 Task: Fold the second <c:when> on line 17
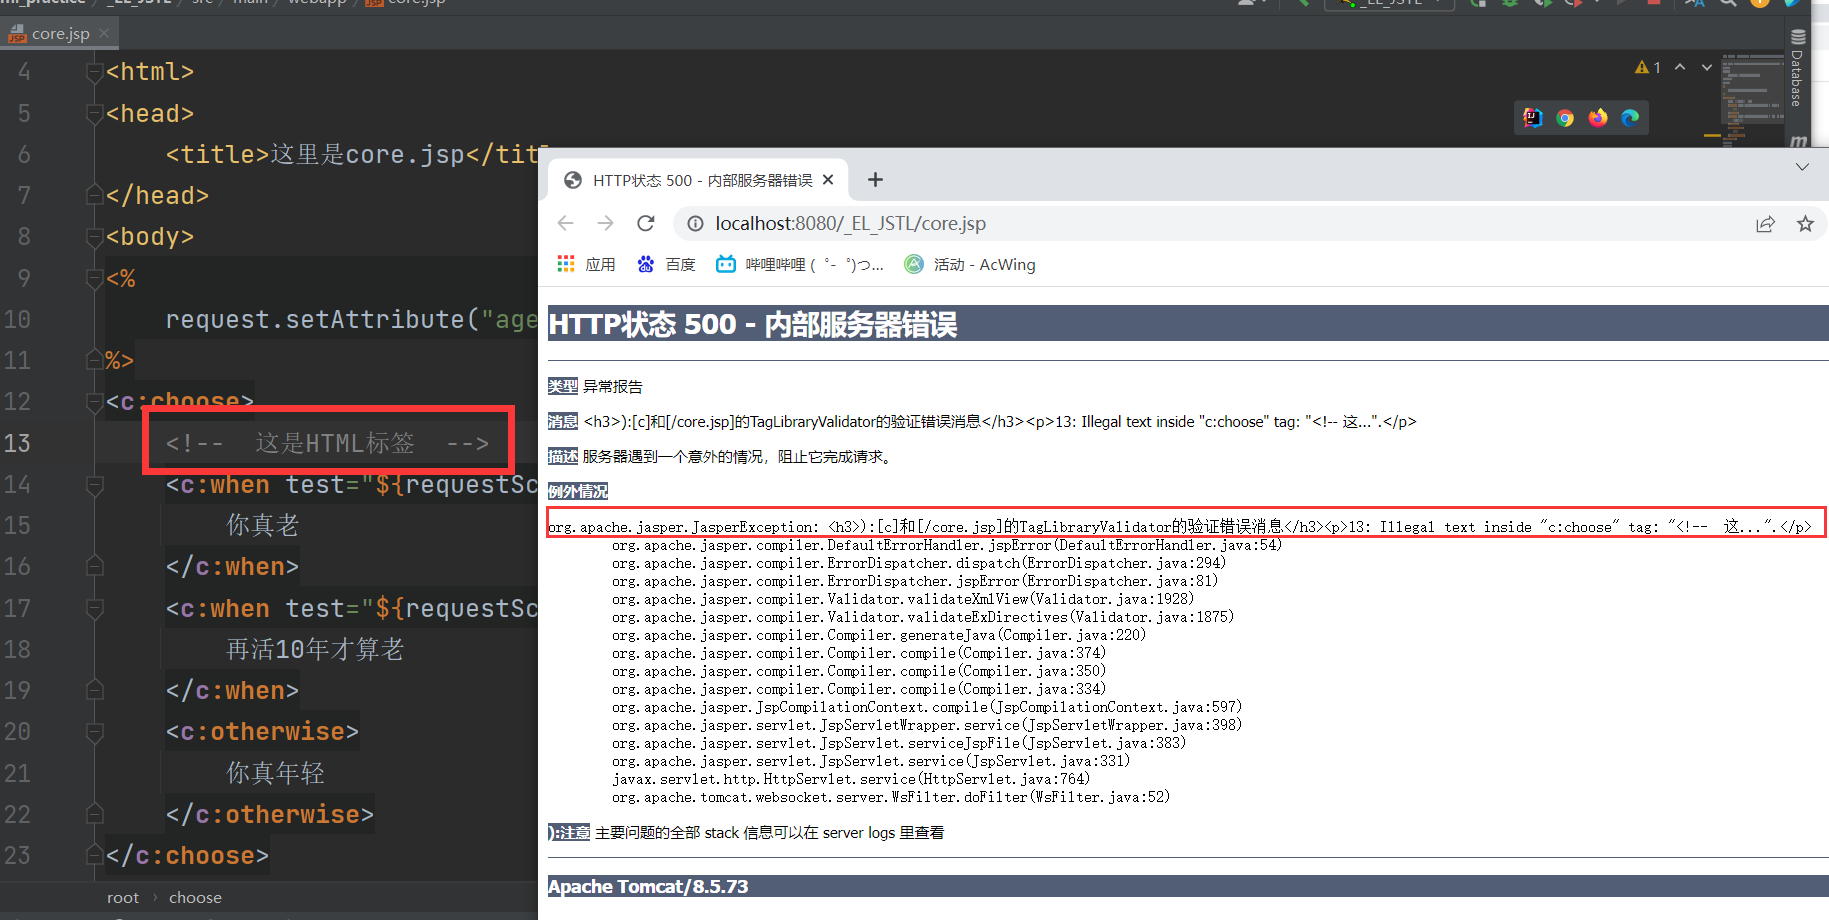pyautogui.click(x=95, y=608)
